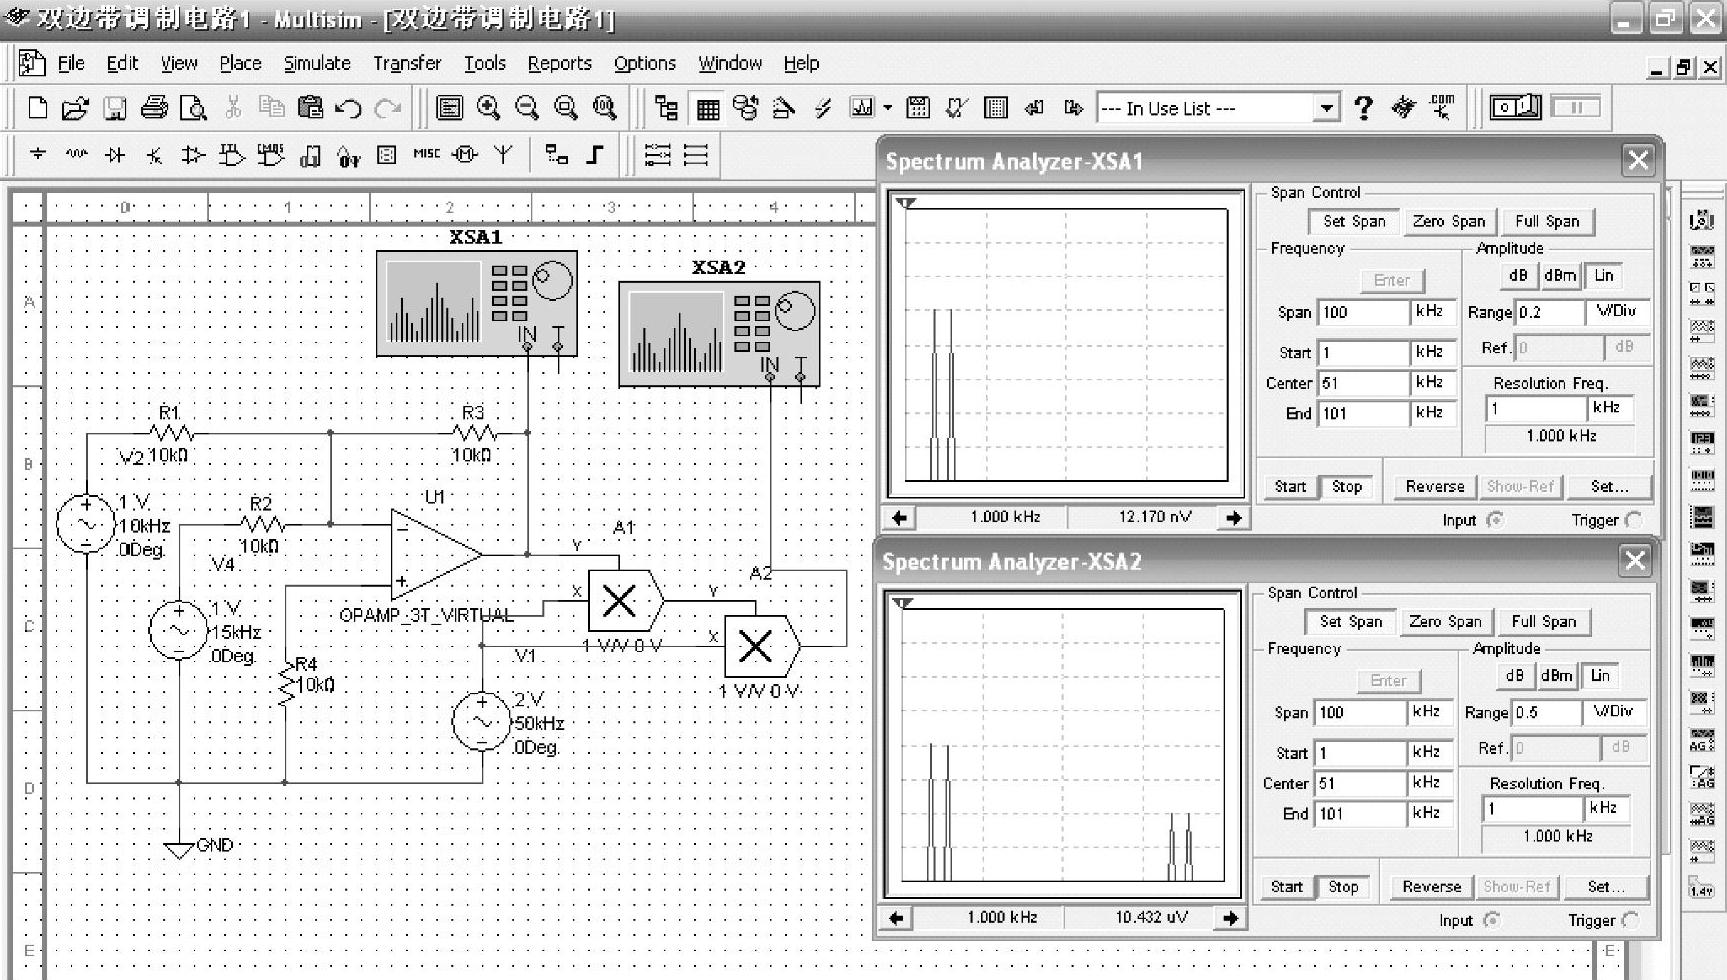This screenshot has width=1727, height=980.
Task: Click the Place Ground source icon
Action: tap(38, 155)
